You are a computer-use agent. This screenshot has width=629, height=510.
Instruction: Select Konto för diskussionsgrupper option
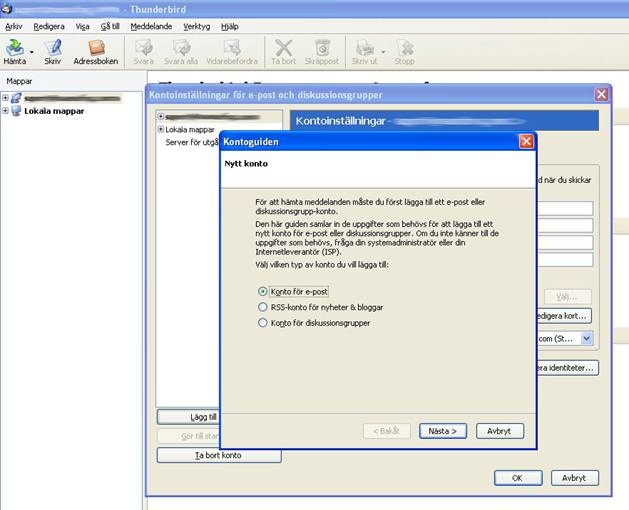point(263,323)
